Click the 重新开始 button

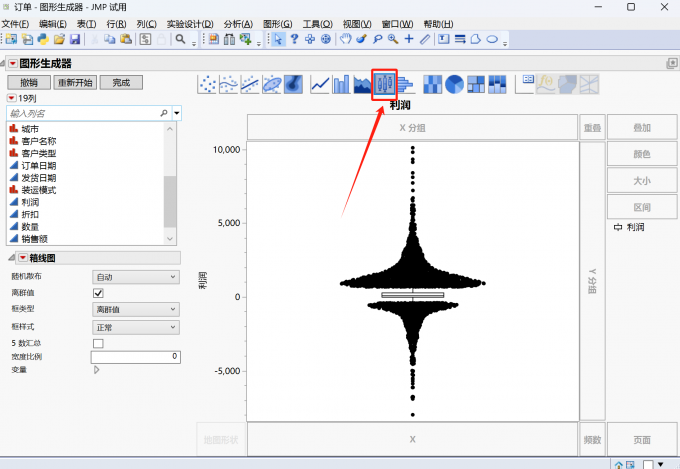point(75,82)
